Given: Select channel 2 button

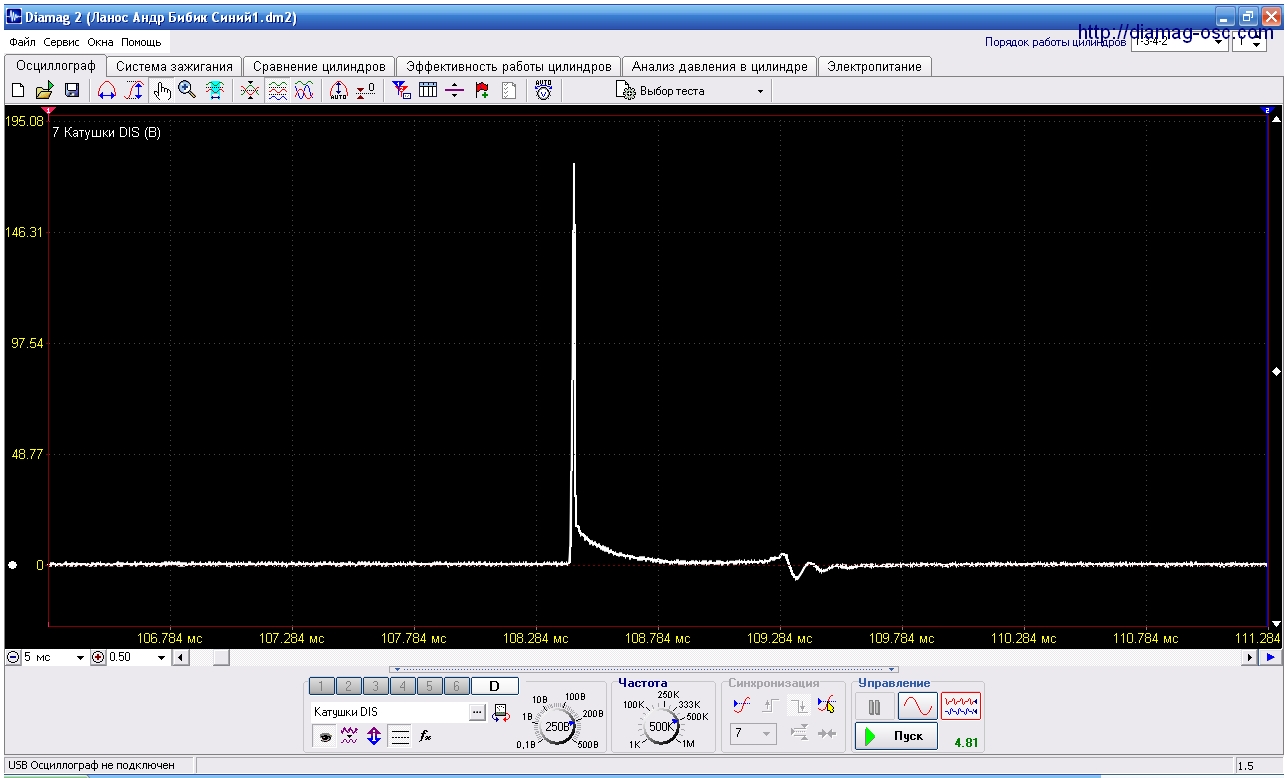Looking at the screenshot, I should (348, 686).
